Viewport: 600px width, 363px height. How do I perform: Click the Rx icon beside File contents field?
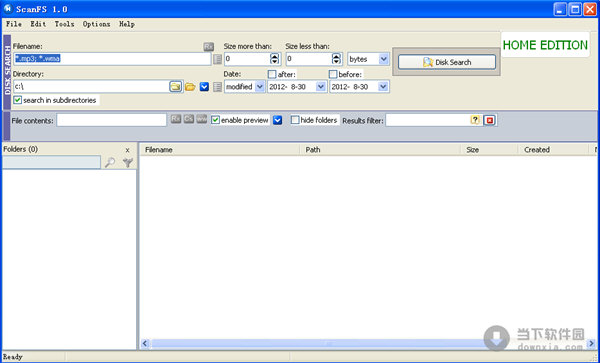(x=176, y=119)
